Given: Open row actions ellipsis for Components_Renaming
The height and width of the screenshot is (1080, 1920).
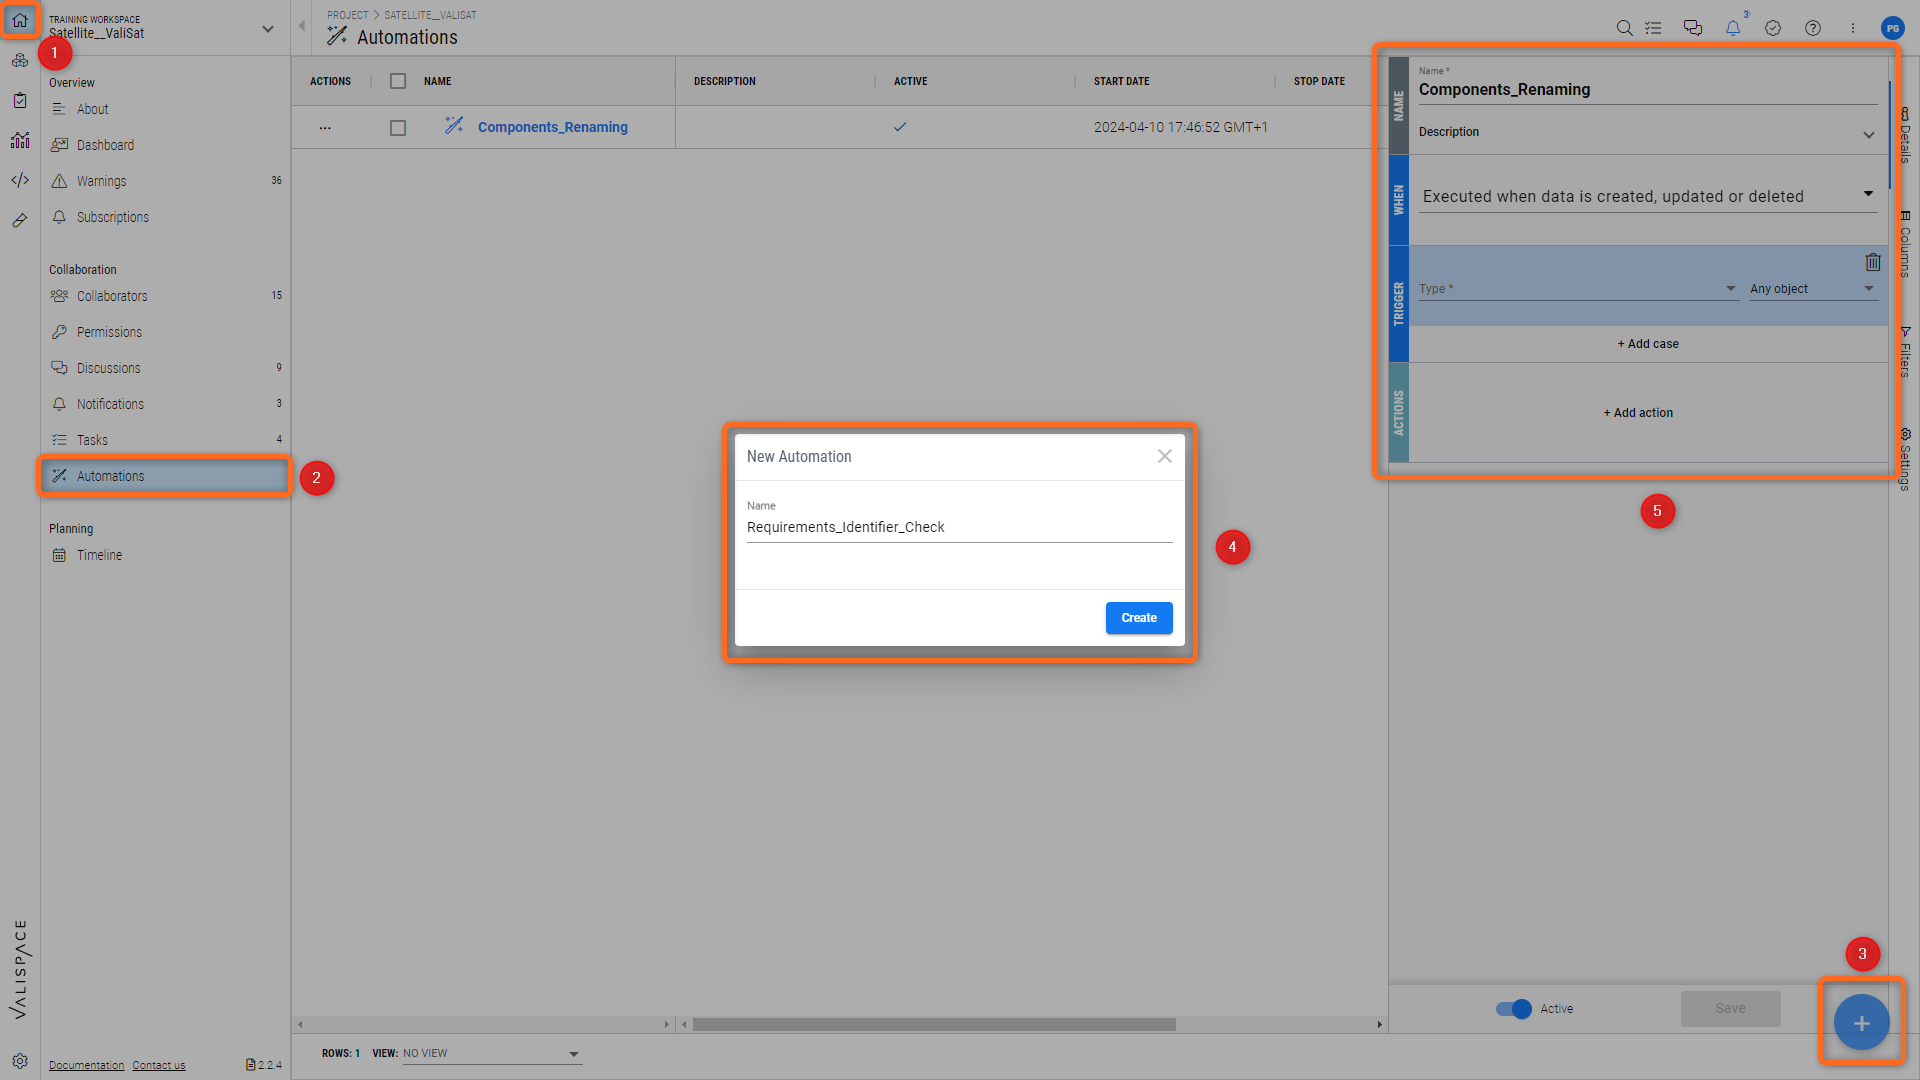Looking at the screenshot, I should 325,128.
